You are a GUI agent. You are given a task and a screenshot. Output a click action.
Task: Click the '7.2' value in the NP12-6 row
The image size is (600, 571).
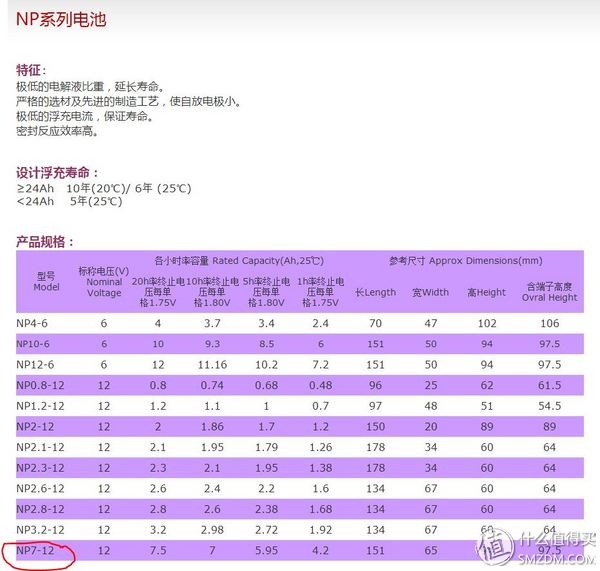(321, 365)
